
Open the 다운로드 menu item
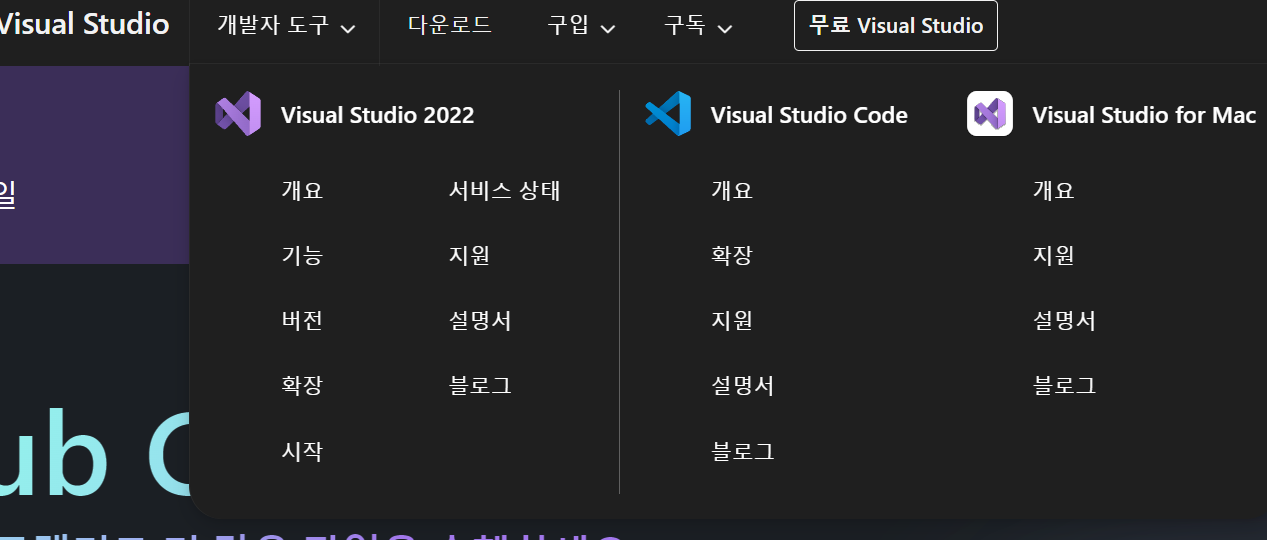450,26
